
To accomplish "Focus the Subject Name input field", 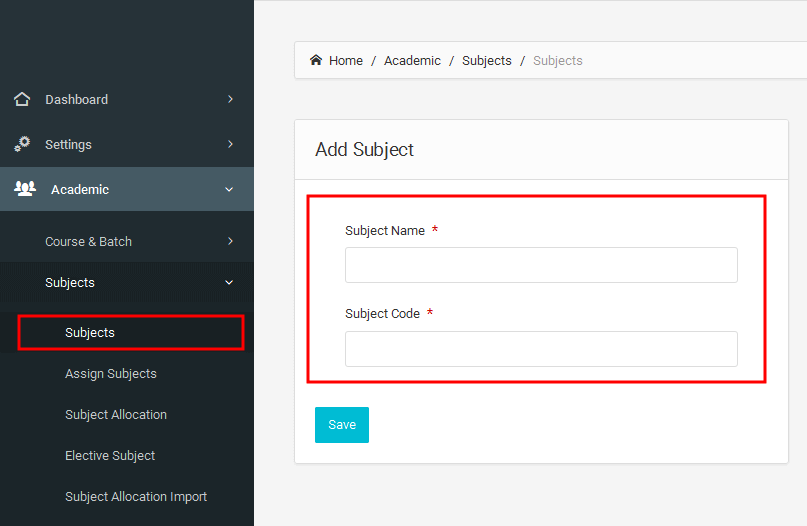I will pyautogui.click(x=541, y=265).
